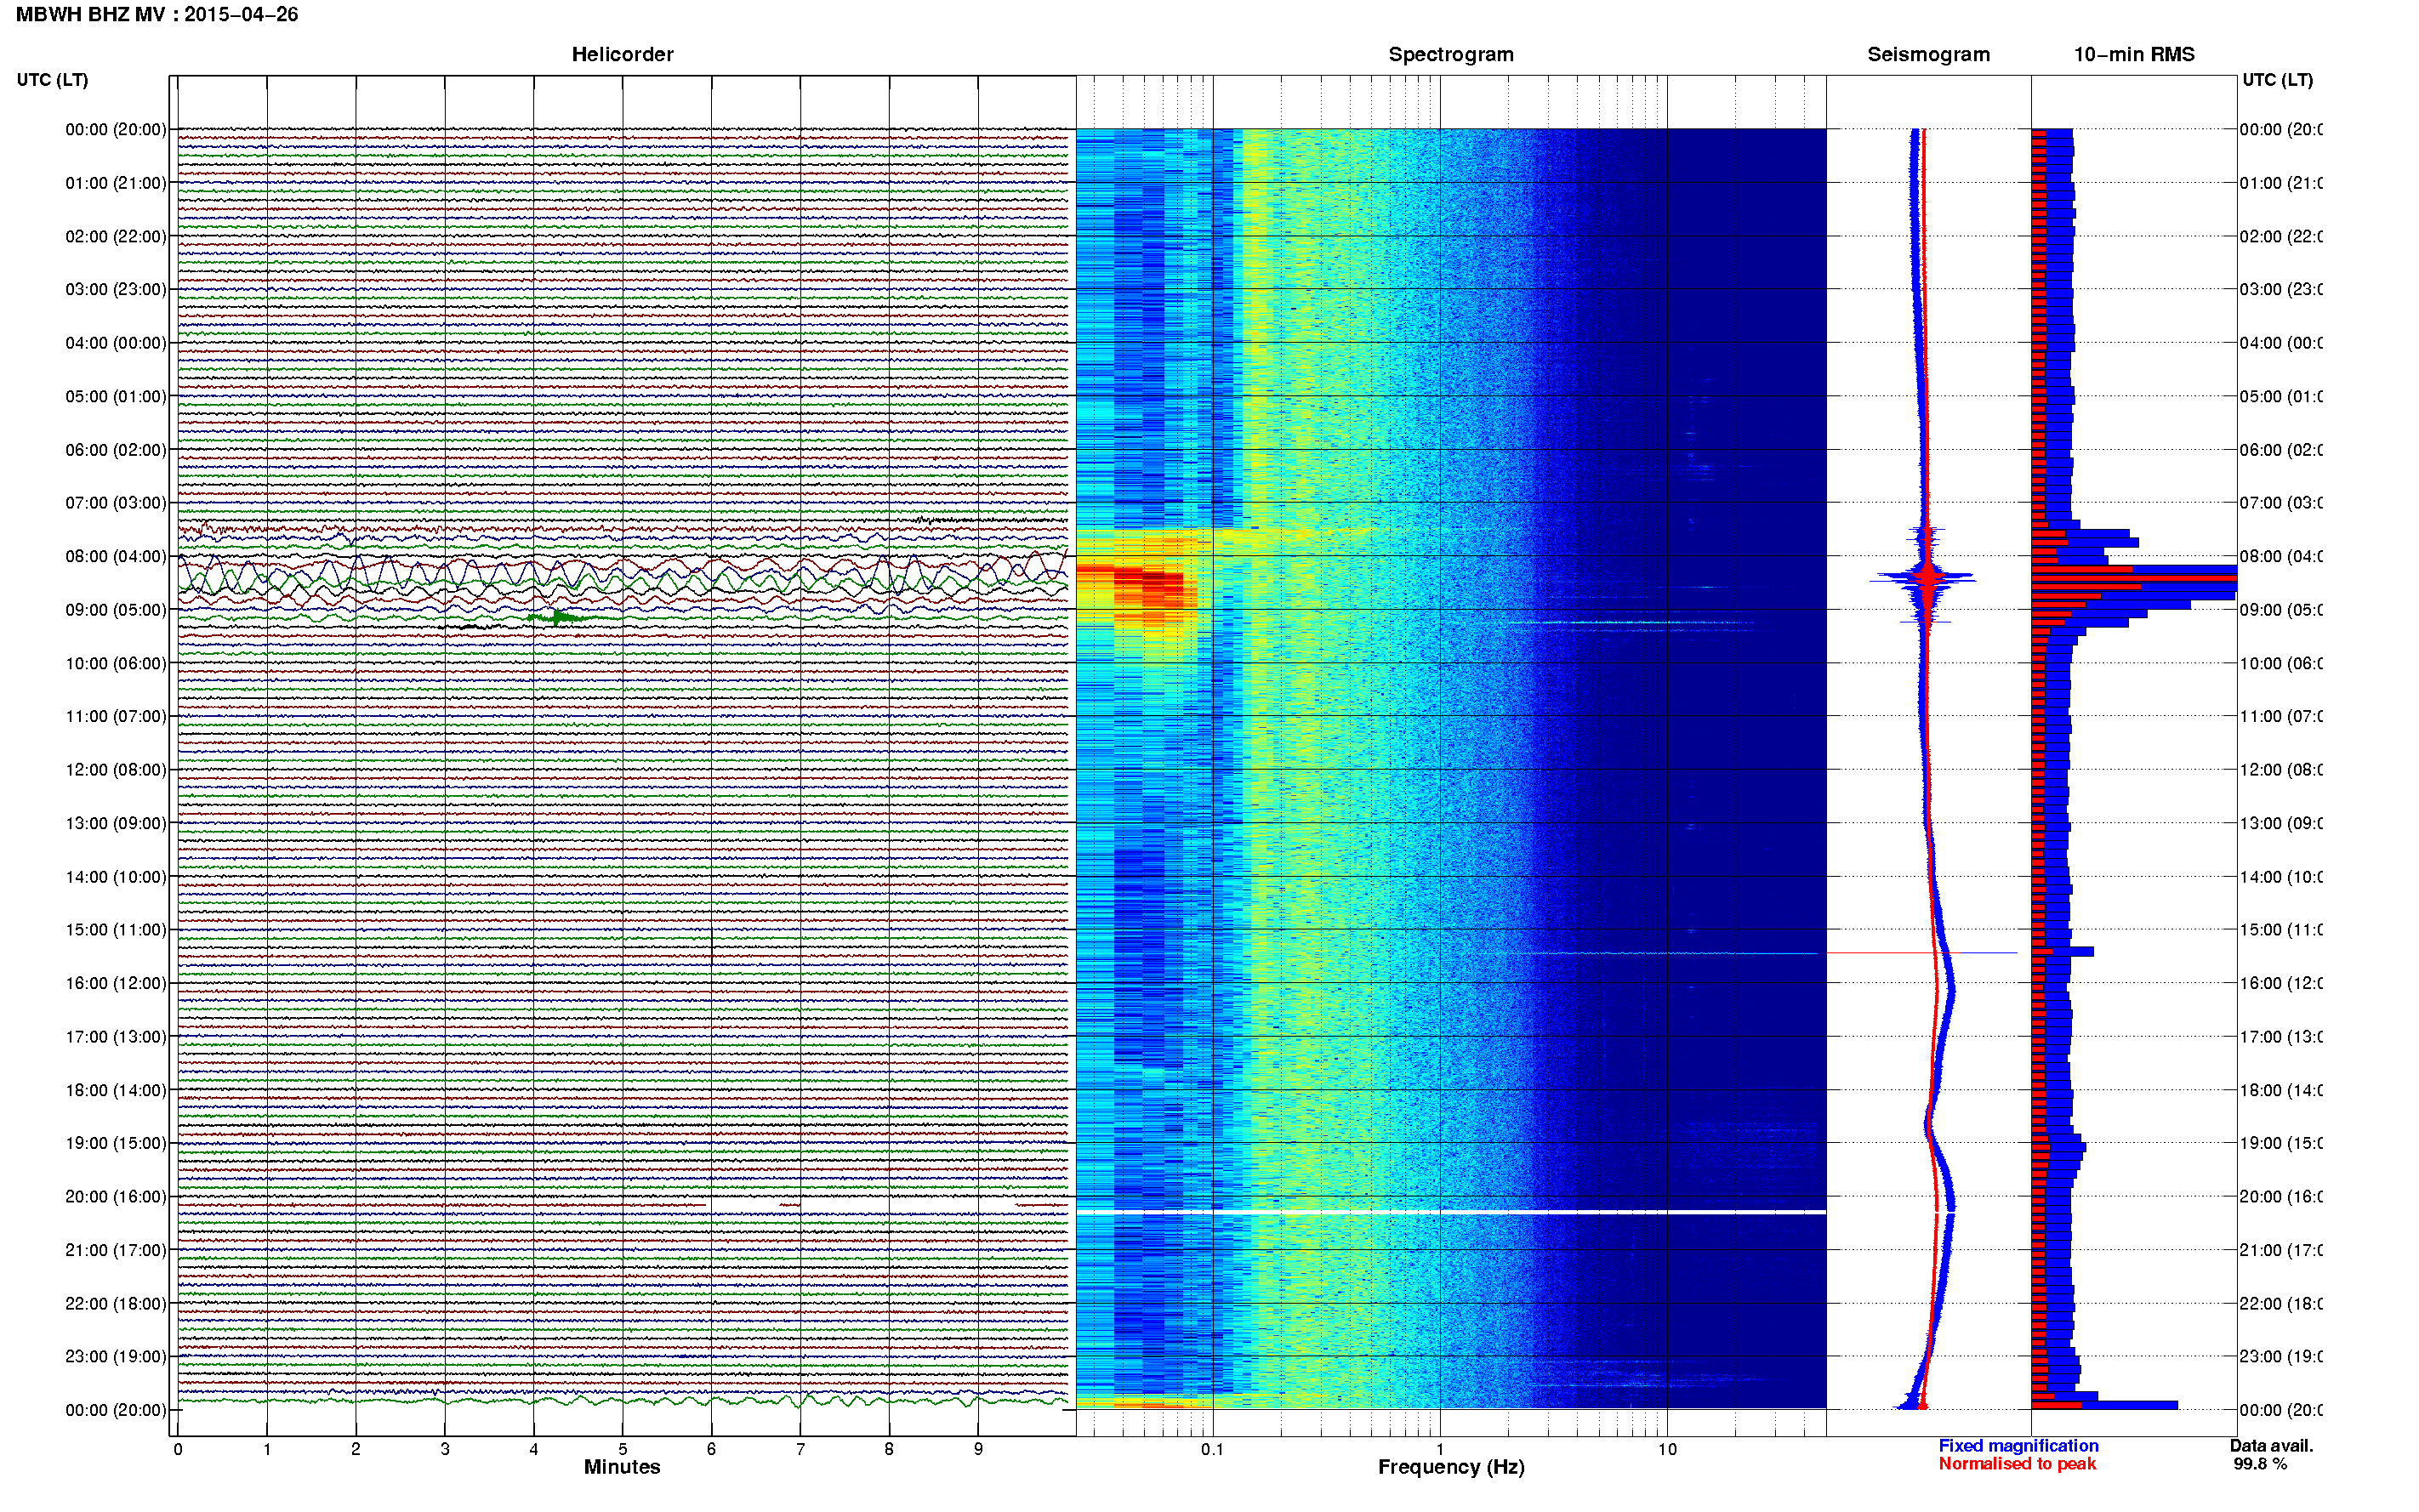Click left-axis time label 16:00 (12:00)
This screenshot has width=2419, height=1512.
[x=116, y=983]
